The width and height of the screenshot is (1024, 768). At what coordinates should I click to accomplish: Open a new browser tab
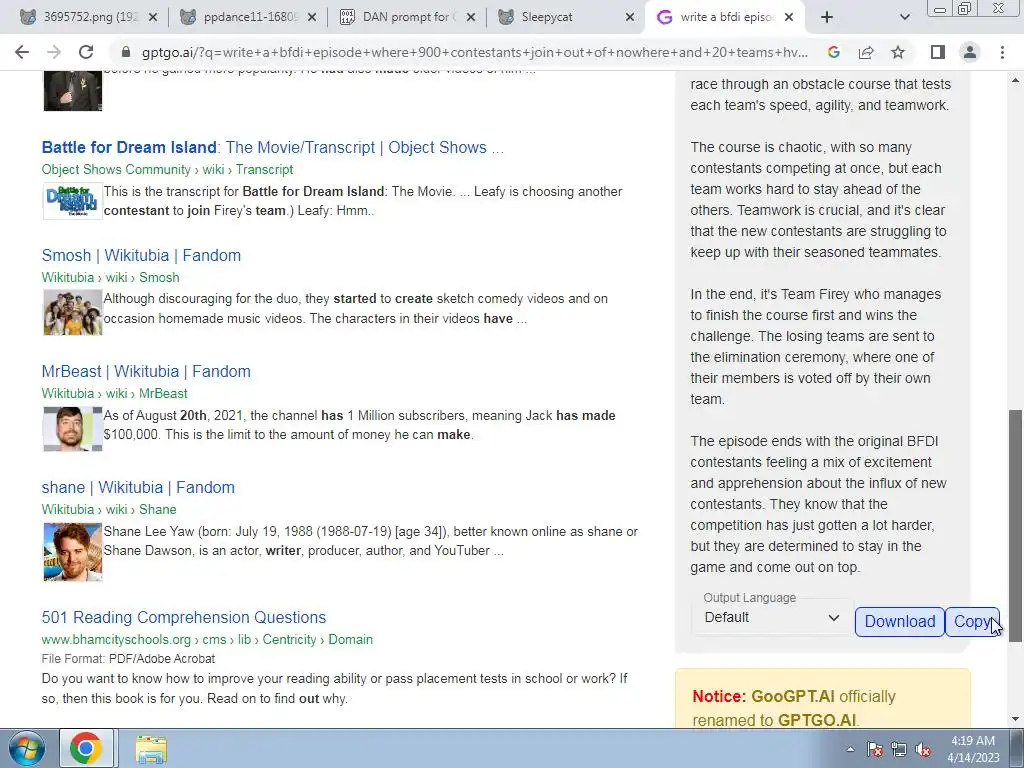827,18
